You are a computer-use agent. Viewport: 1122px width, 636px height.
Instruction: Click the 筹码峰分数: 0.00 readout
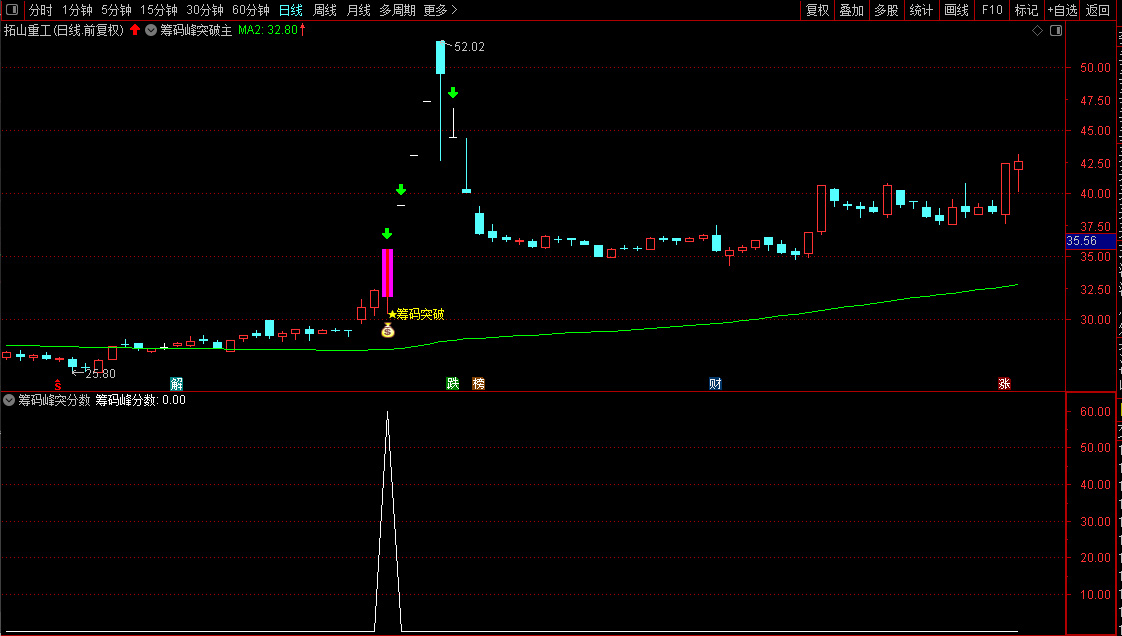140,400
